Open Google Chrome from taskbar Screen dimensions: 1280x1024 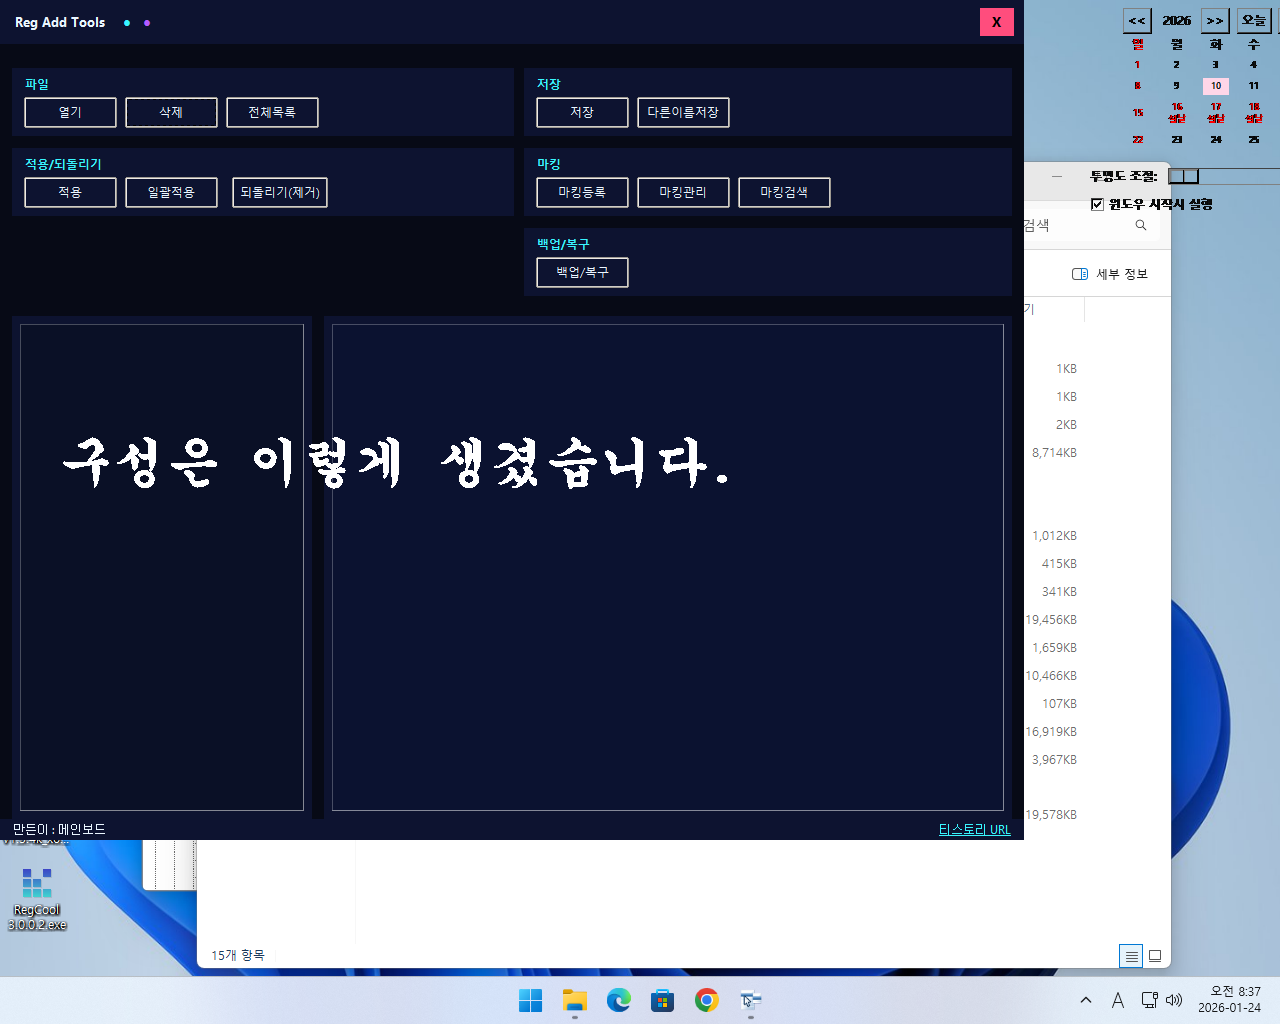tap(707, 1000)
